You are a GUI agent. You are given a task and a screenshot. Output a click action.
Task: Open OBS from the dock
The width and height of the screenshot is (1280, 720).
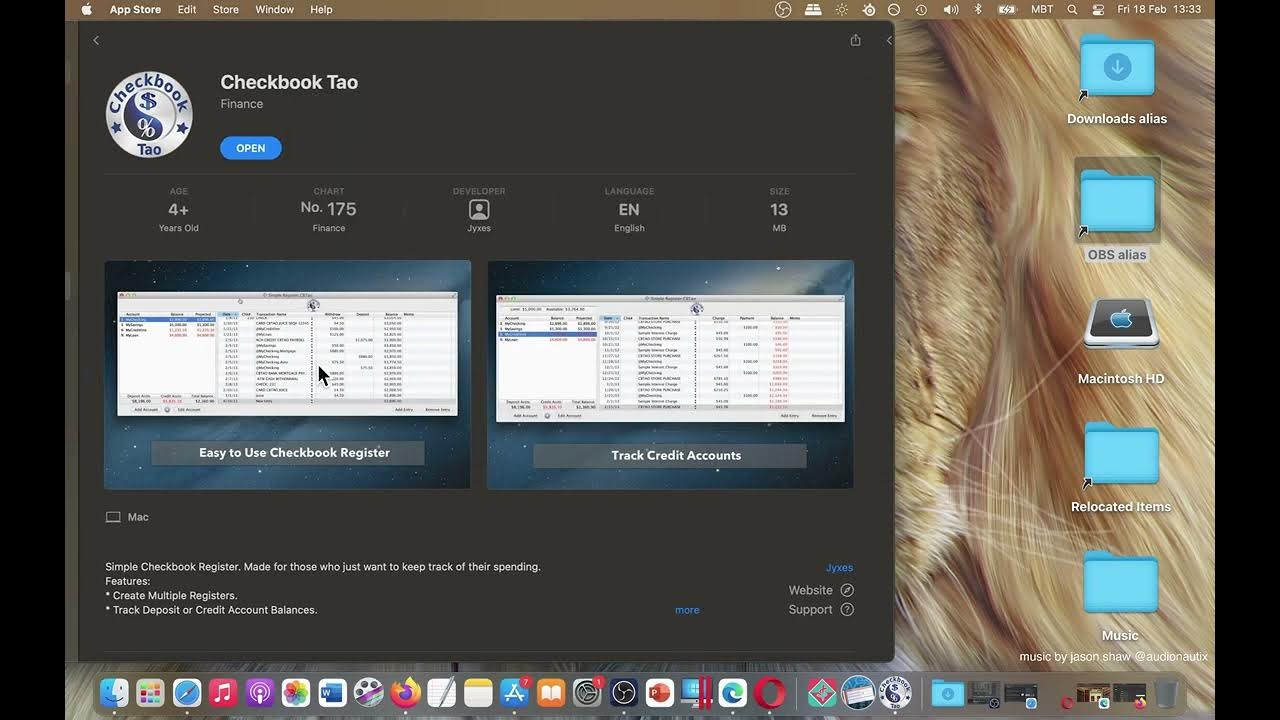(623, 693)
